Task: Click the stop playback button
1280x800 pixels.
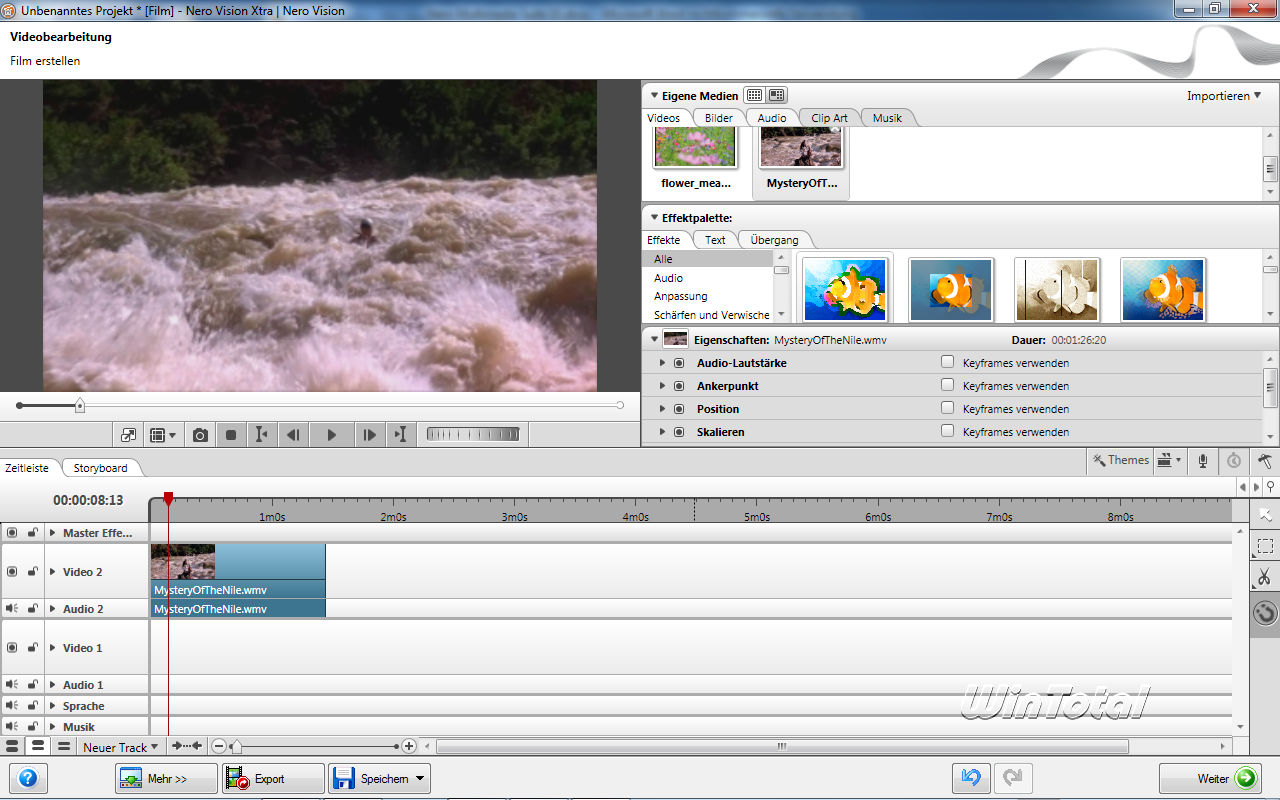Action: 231,435
